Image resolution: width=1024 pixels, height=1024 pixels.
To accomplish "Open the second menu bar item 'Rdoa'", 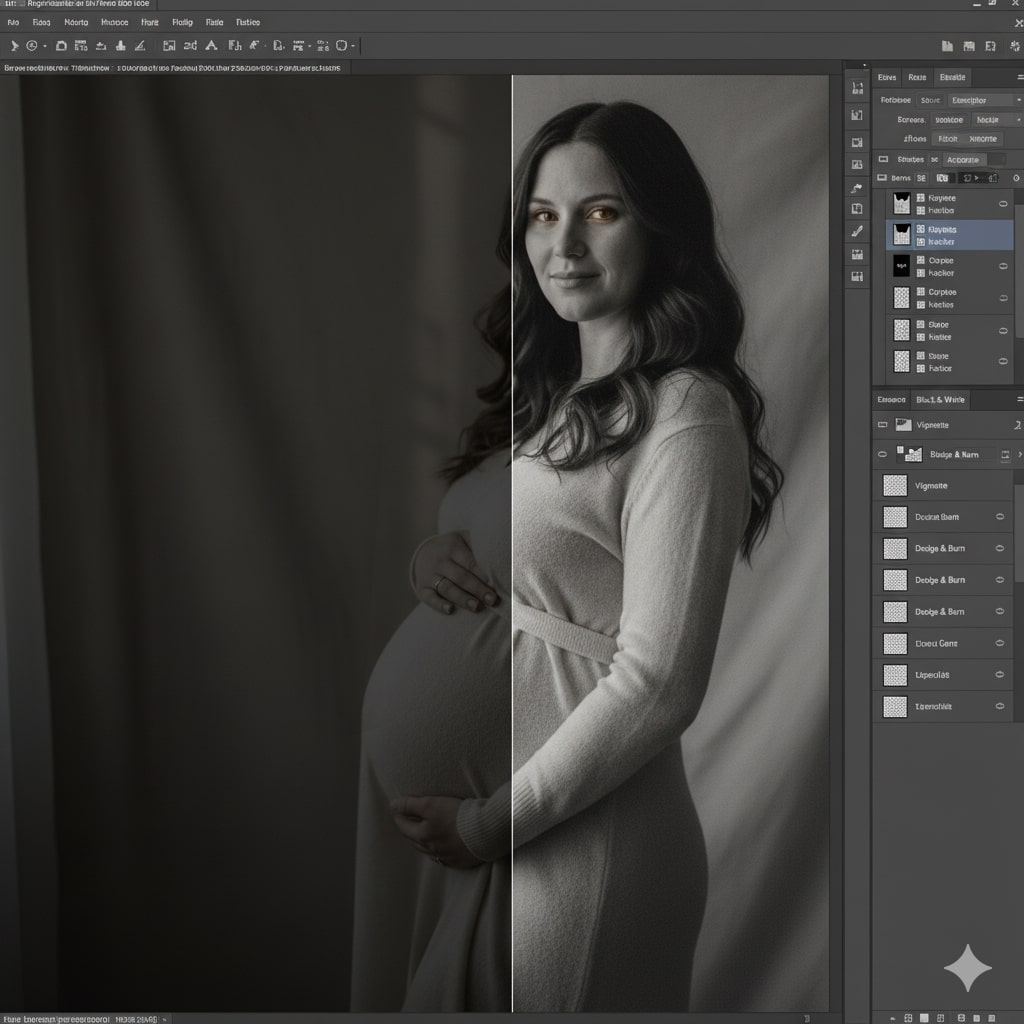I will (x=41, y=21).
